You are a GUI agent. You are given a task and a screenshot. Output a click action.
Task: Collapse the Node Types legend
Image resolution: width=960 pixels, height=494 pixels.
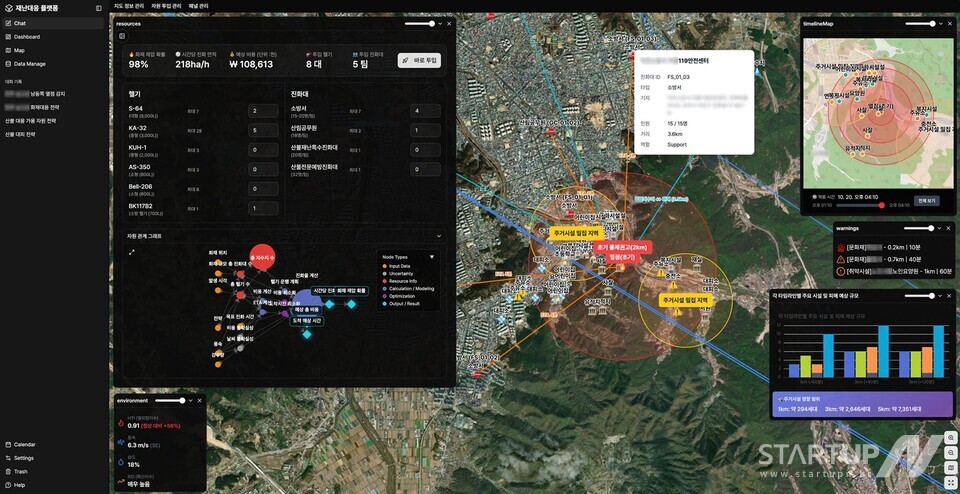click(432, 256)
